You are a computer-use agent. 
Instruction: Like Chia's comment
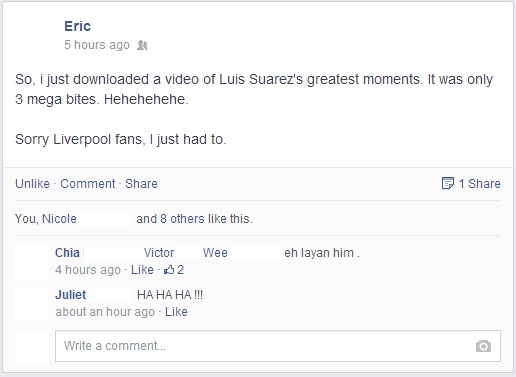pyautogui.click(x=142, y=270)
